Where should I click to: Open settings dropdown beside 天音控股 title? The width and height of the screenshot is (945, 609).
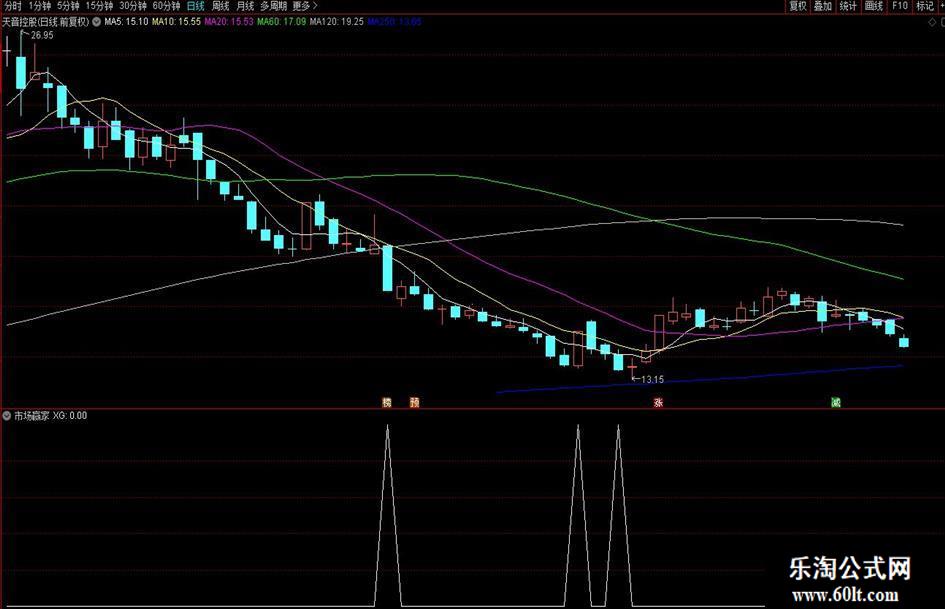click(96, 22)
